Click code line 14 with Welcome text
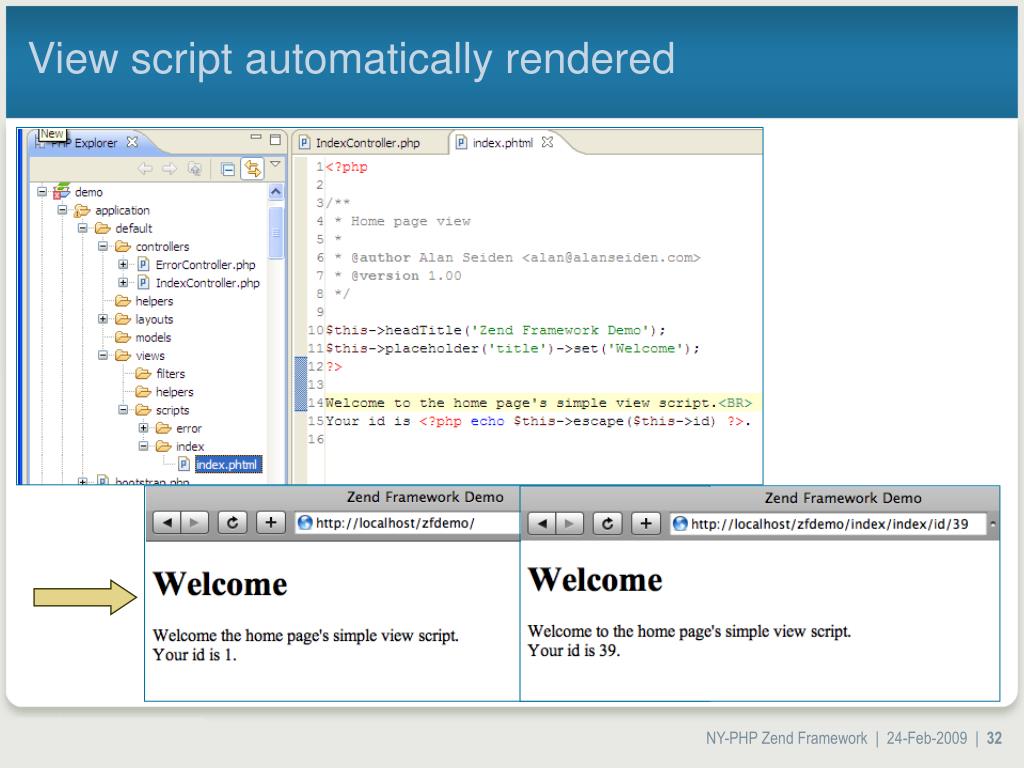1024x768 pixels. click(x=538, y=403)
